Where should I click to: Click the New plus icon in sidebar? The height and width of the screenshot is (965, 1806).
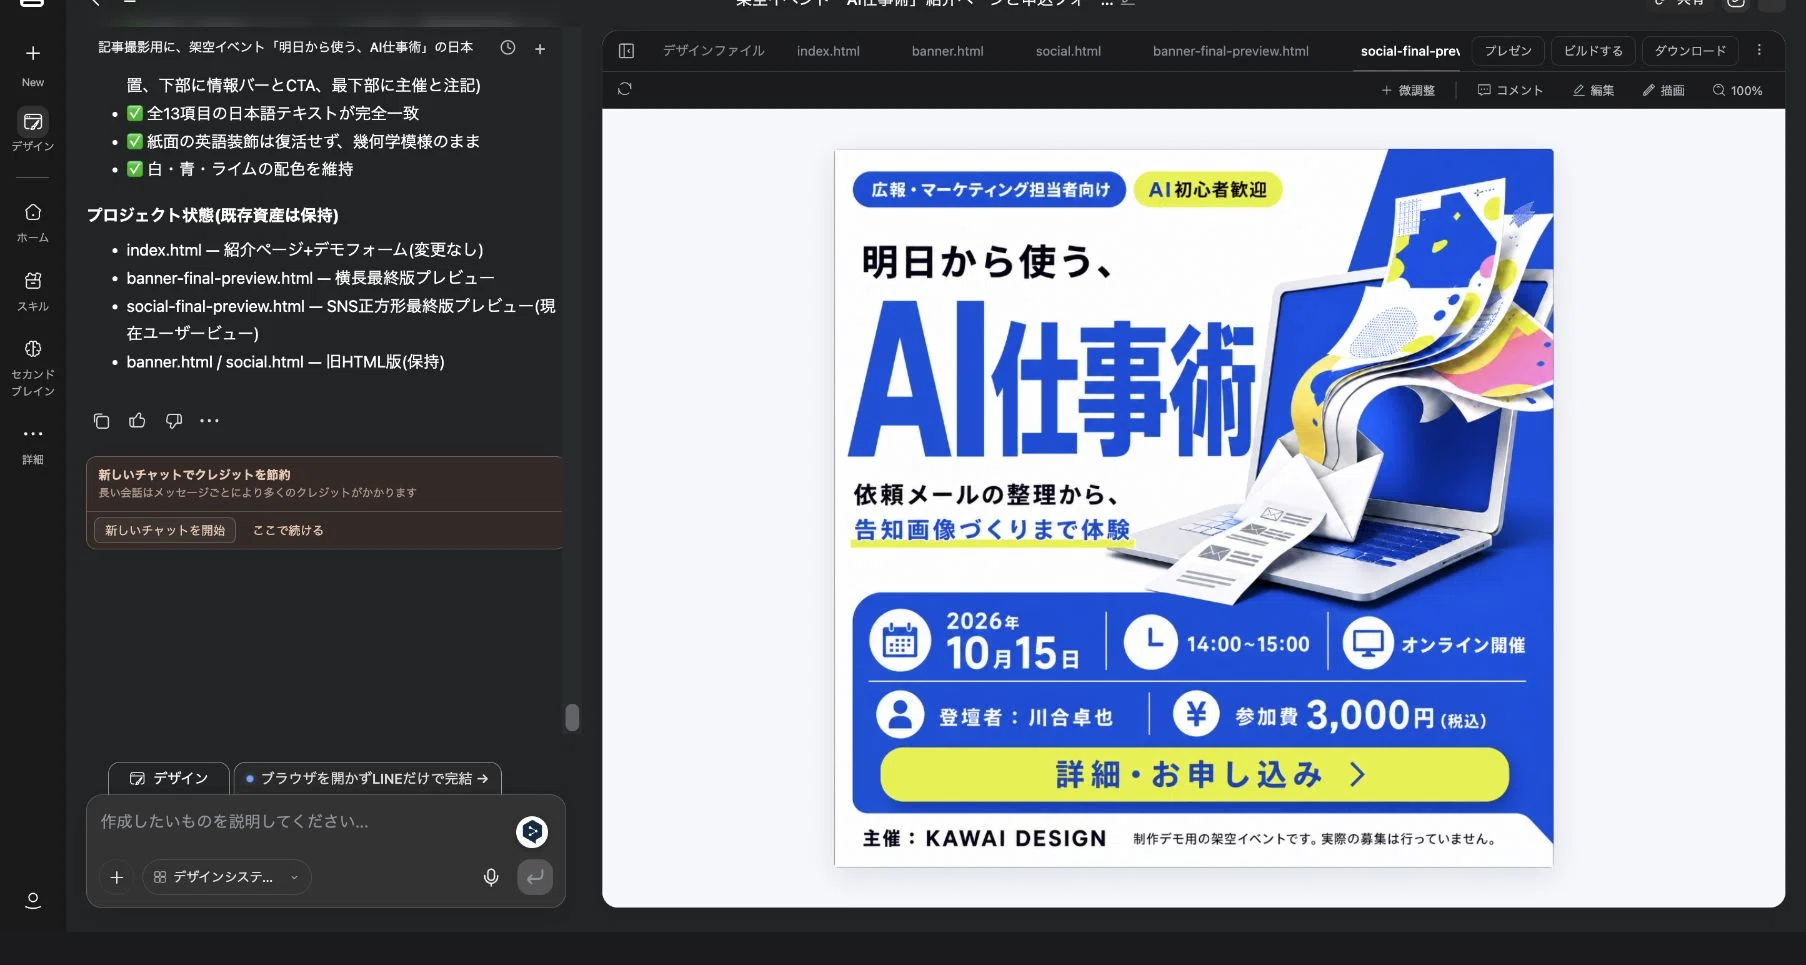(33, 53)
